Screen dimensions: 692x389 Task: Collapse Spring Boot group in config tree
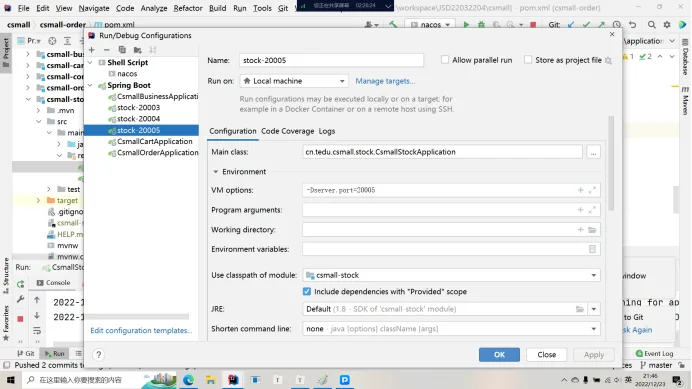tap(90, 85)
